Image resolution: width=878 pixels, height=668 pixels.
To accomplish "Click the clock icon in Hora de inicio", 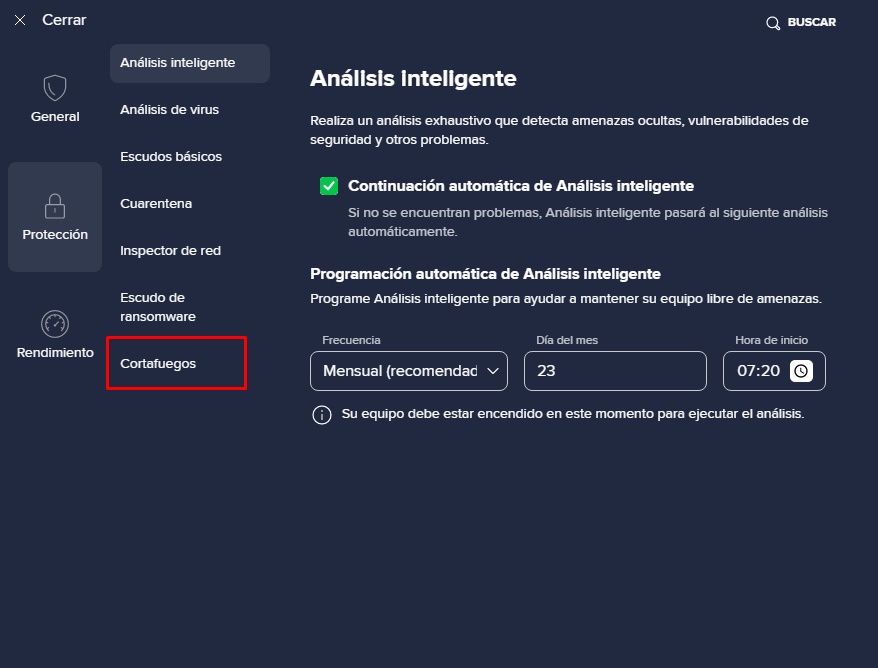I will (801, 371).
